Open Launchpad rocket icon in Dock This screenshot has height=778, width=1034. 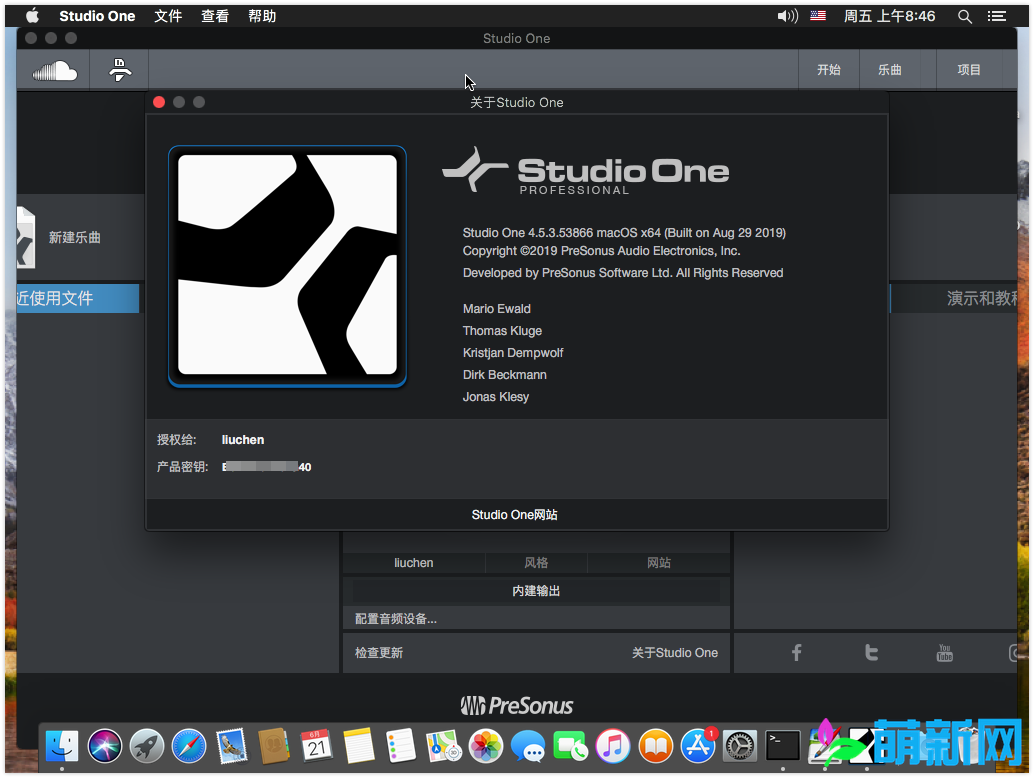click(147, 746)
